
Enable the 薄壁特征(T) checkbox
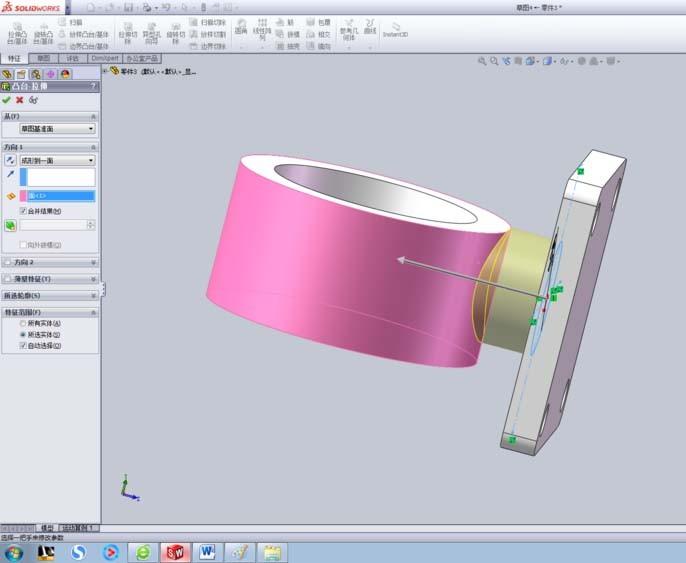7,279
